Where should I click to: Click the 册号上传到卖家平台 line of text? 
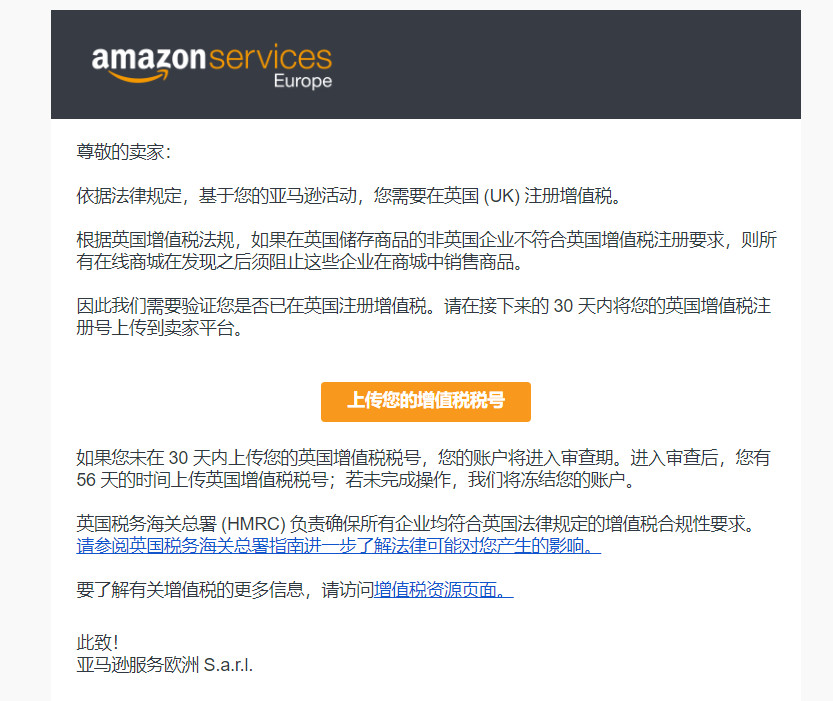tap(159, 328)
